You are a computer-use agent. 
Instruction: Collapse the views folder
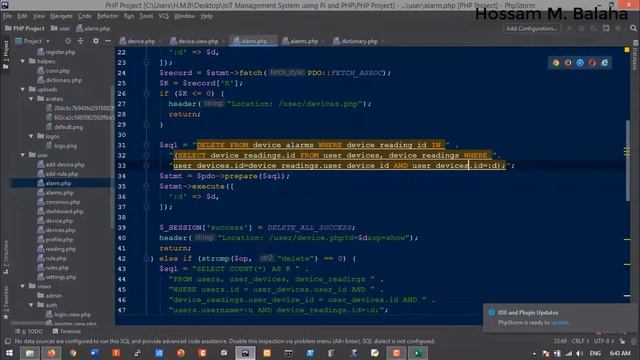click(x=23, y=287)
